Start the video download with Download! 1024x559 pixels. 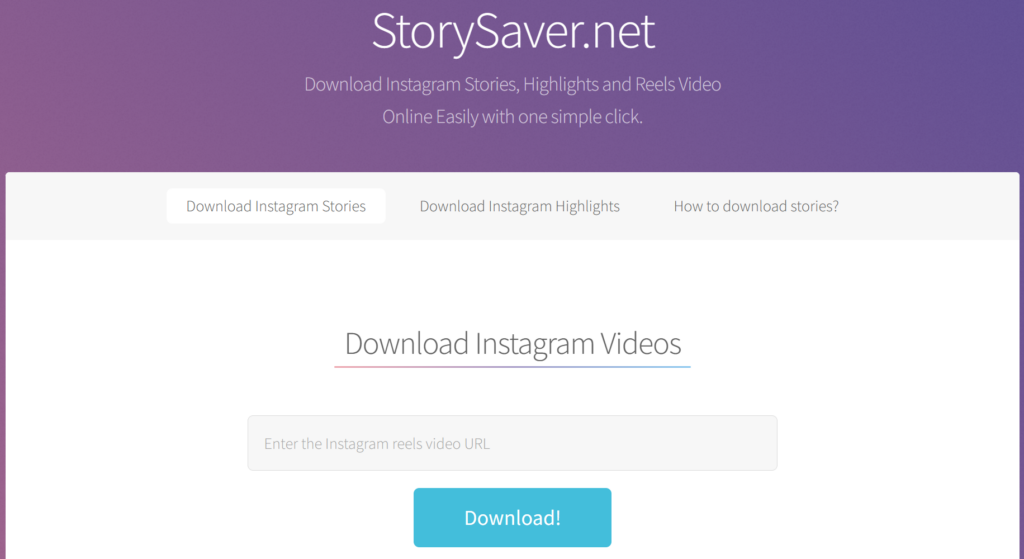(512, 517)
